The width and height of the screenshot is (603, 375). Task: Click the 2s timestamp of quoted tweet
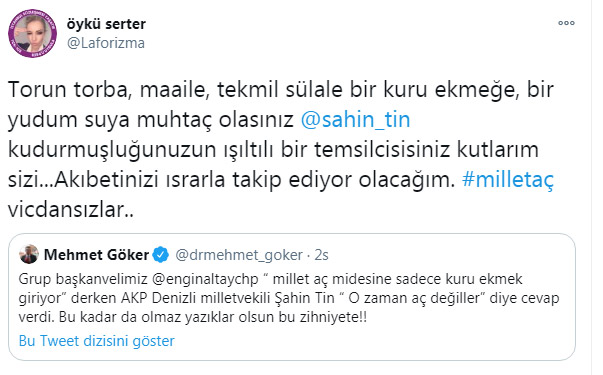(x=321, y=255)
